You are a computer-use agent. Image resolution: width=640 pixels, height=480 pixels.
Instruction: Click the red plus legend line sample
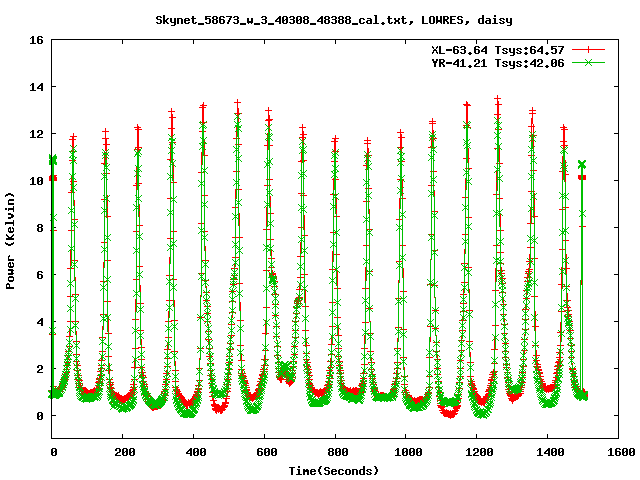click(588, 50)
